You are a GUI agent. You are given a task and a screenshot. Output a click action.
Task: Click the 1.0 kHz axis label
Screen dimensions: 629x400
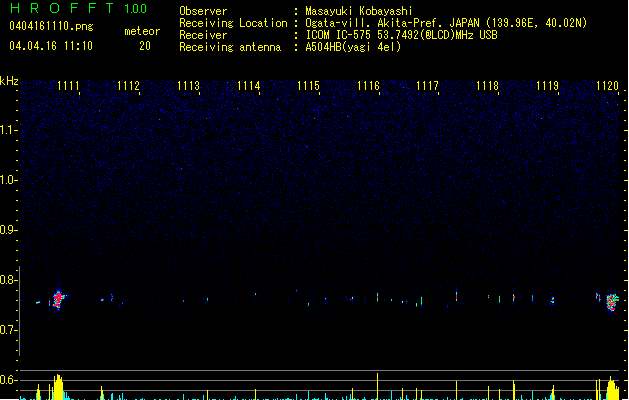[x=8, y=180]
